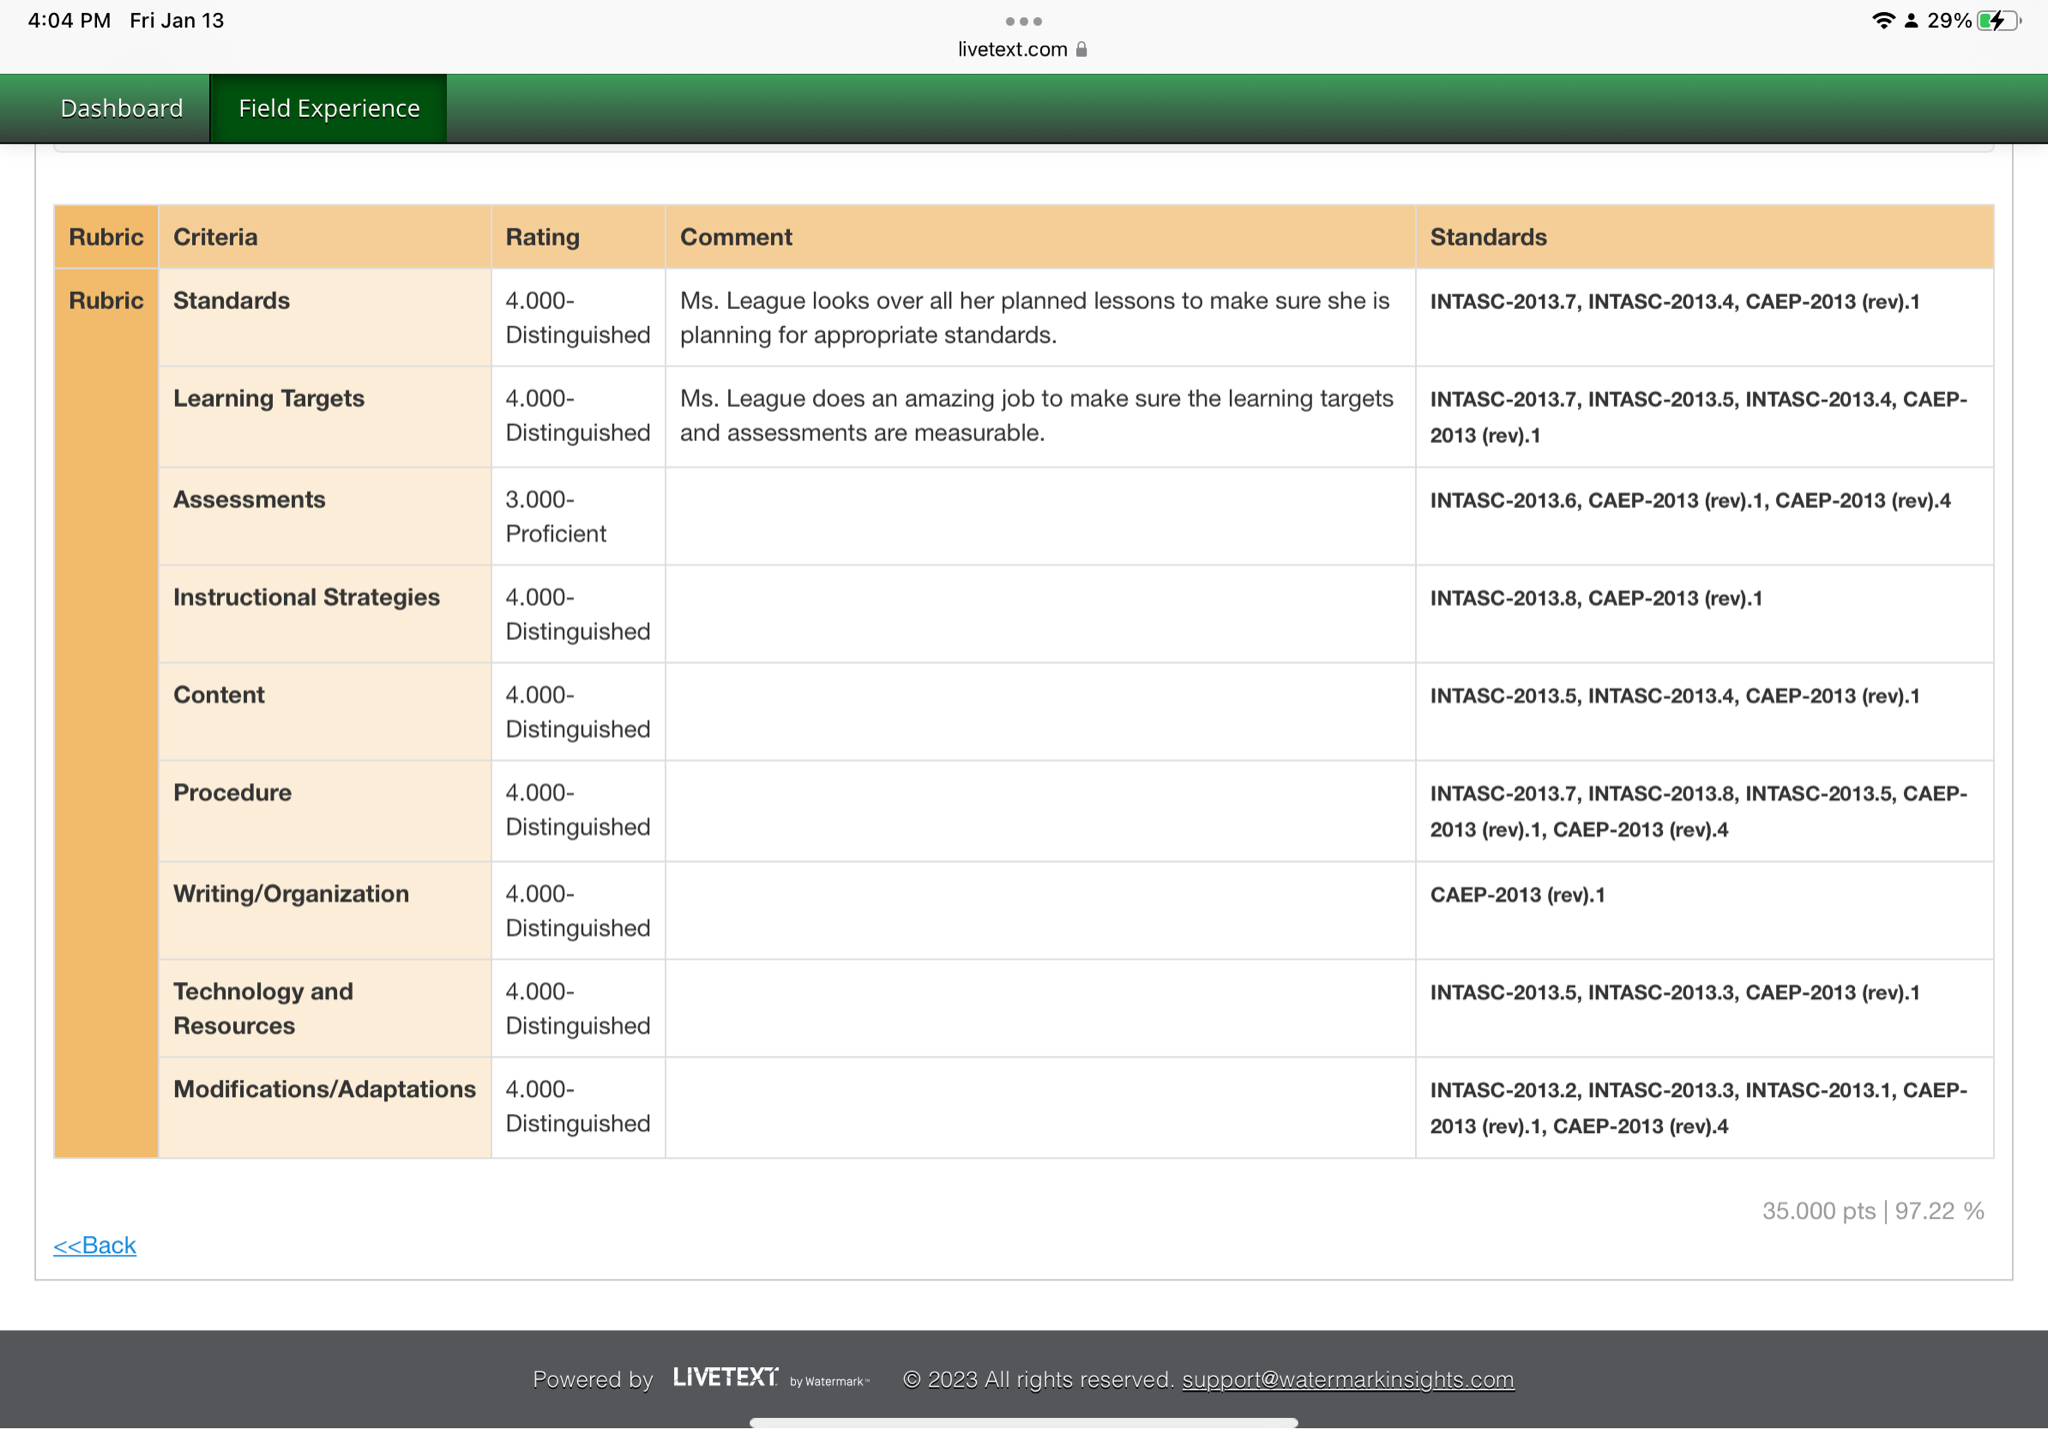This screenshot has width=2048, height=1430.
Task: Tap the livetext.com address bar
Action: 1012,49
